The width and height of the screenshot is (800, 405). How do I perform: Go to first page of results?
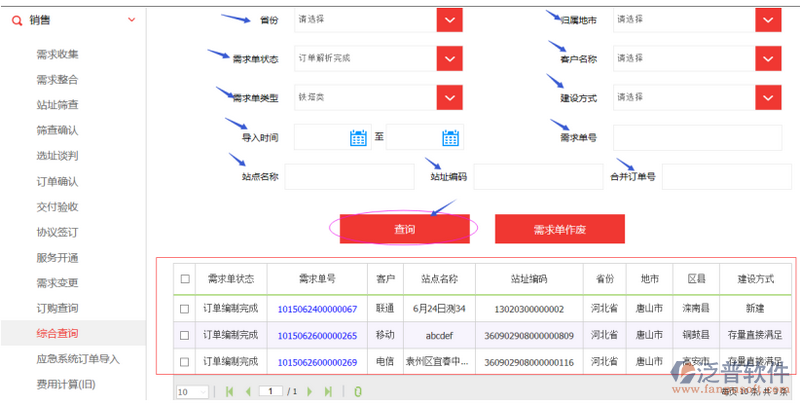coord(229,392)
